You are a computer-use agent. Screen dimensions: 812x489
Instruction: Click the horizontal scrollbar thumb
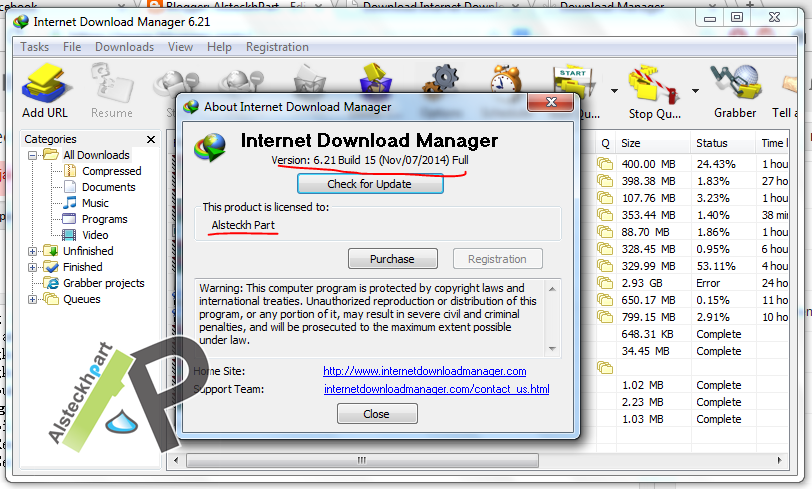[x=362, y=460]
